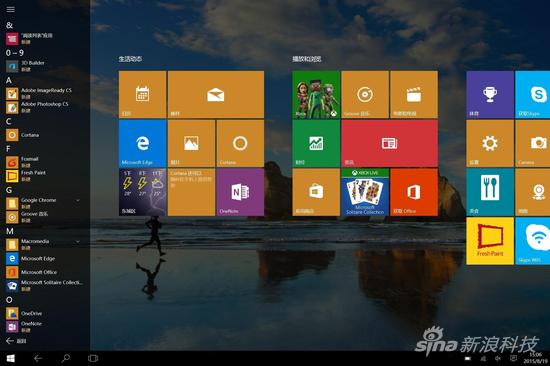Go back from all apps list
This screenshot has height=366, width=550.
[16, 341]
